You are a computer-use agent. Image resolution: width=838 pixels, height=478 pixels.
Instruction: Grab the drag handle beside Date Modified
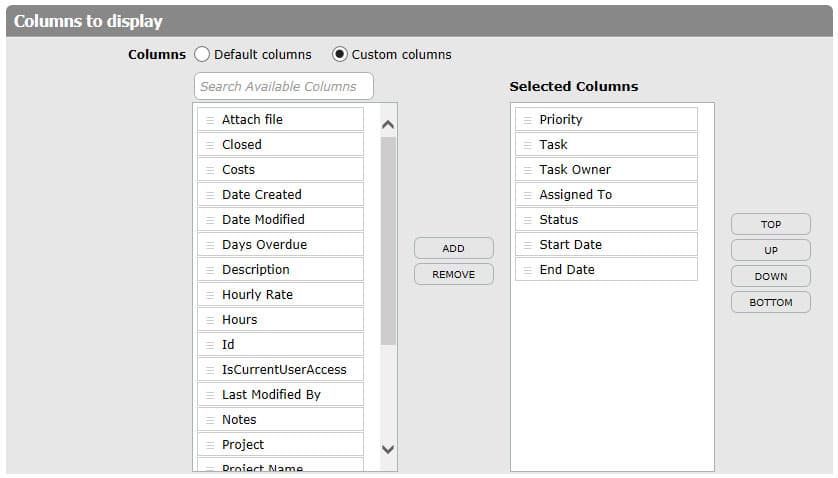click(210, 220)
